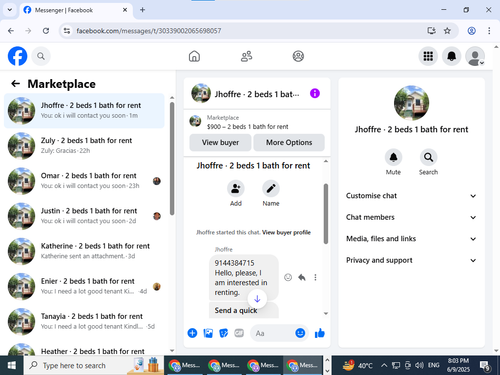Show hidden system tray icons chevron
Image resolution: width=500 pixels, height=375 pixels.
[x=384, y=366]
